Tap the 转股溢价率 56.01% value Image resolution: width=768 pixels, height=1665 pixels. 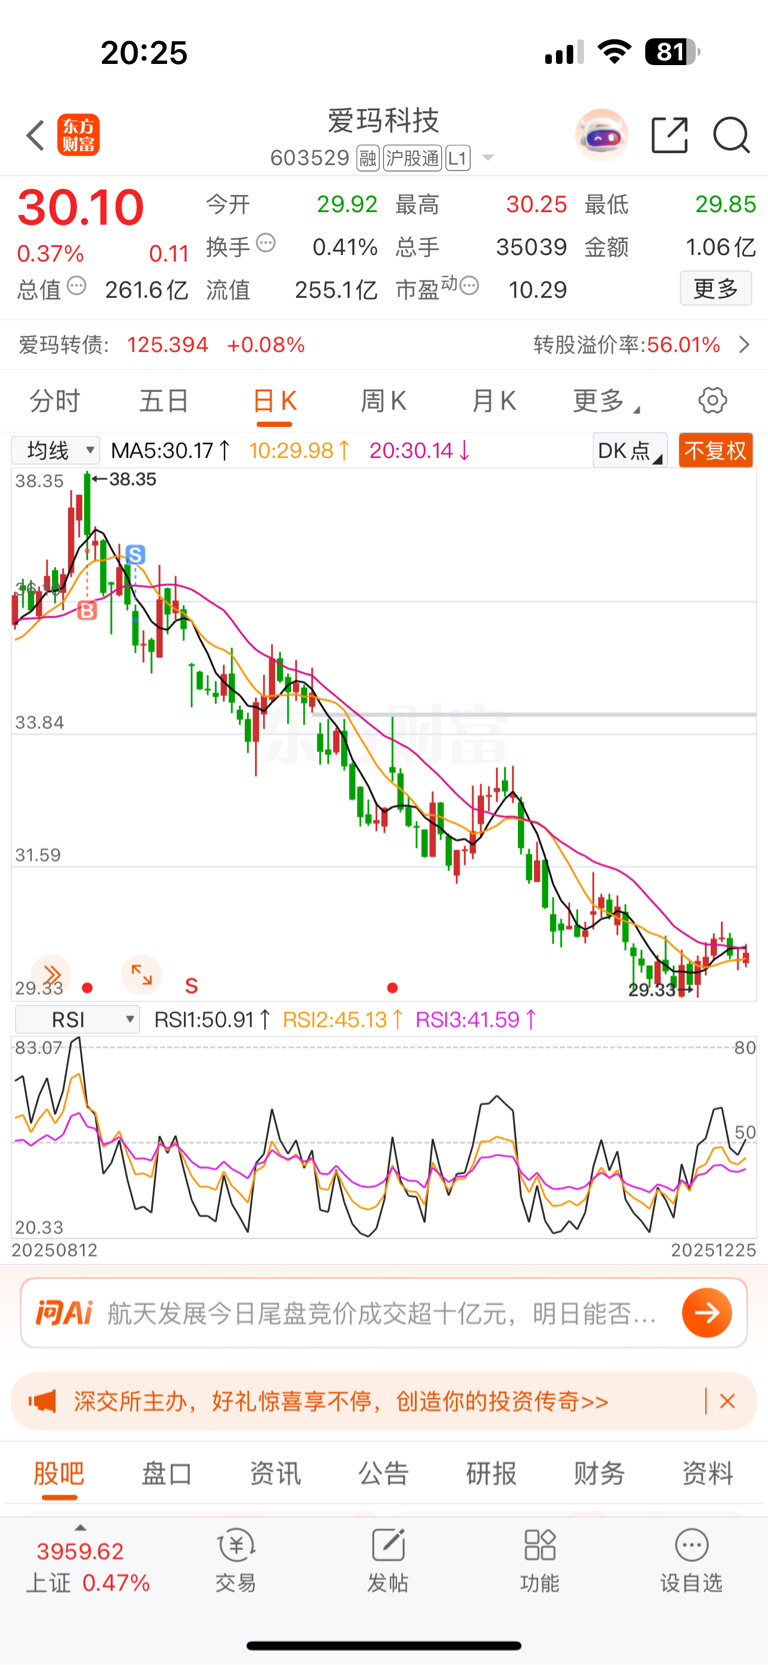[683, 345]
